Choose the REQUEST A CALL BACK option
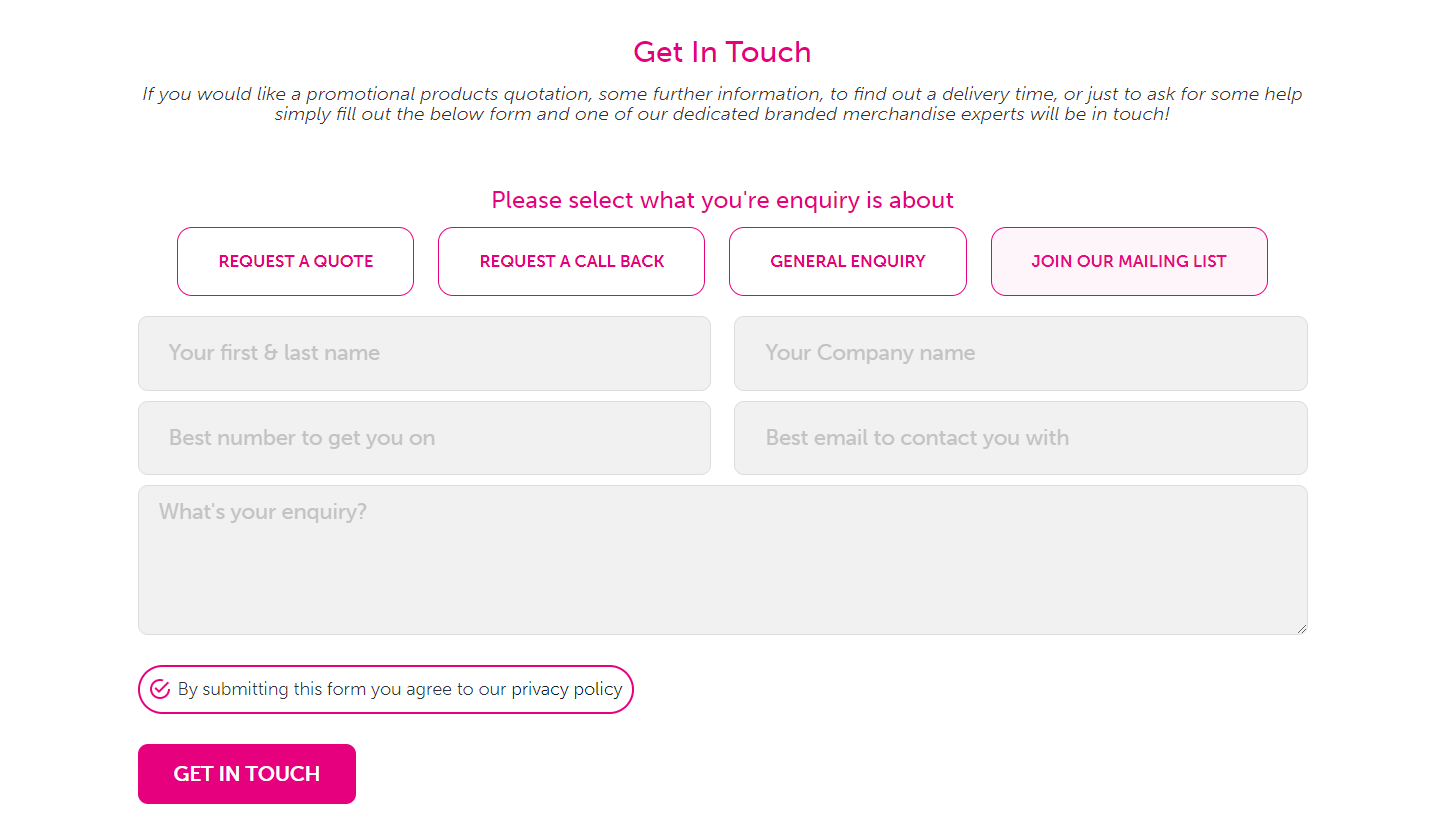This screenshot has height=829, width=1455. click(x=571, y=261)
